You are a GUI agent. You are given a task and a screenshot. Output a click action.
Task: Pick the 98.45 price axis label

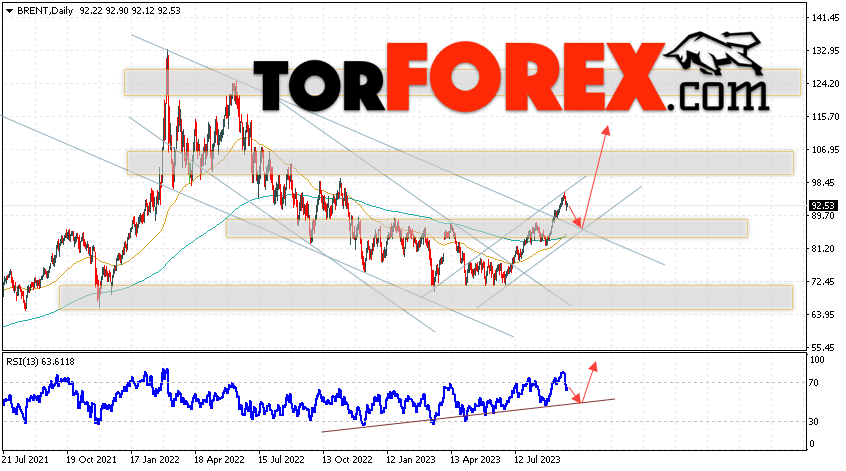pos(825,183)
